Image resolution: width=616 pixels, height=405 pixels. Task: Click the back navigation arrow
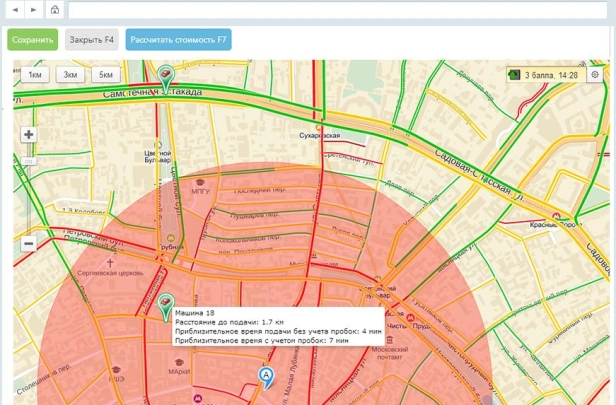click(16, 10)
